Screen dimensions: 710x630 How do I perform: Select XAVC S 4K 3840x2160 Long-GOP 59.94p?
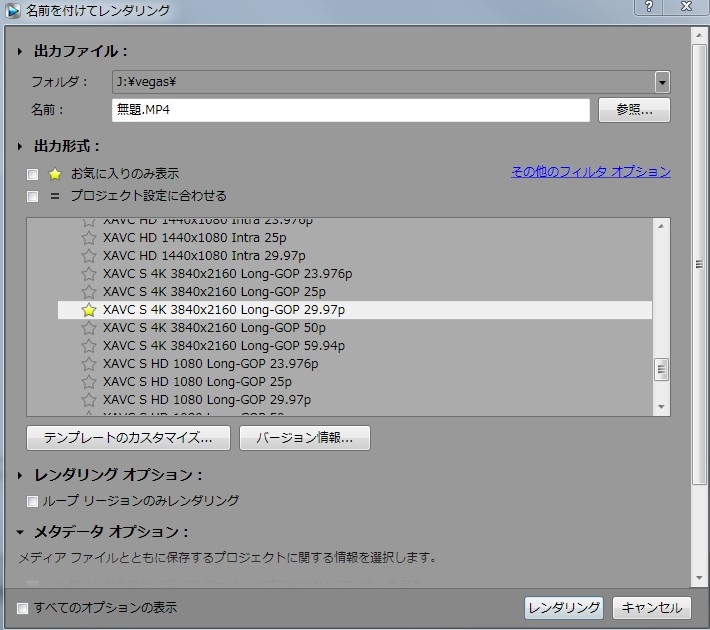(x=355, y=346)
